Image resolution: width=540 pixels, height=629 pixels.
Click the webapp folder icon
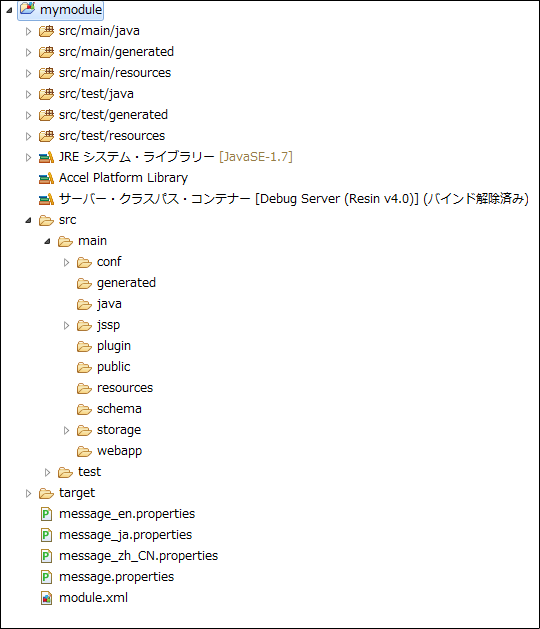[84, 451]
